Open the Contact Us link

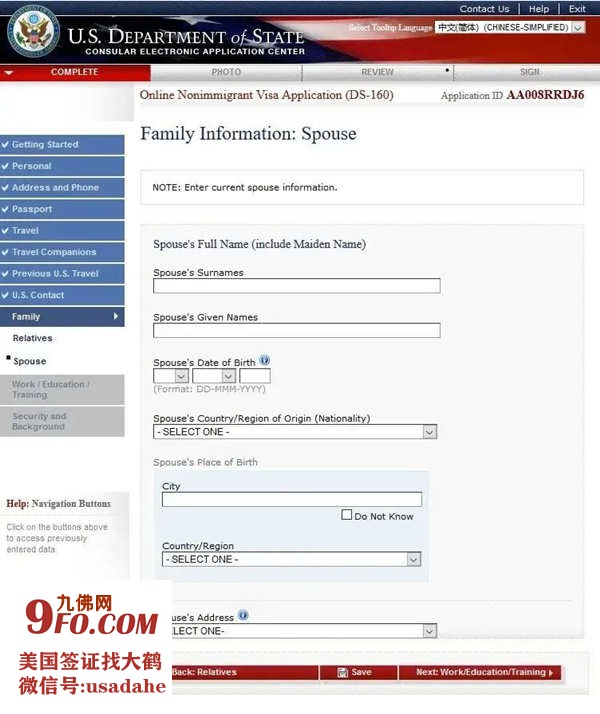(484, 9)
